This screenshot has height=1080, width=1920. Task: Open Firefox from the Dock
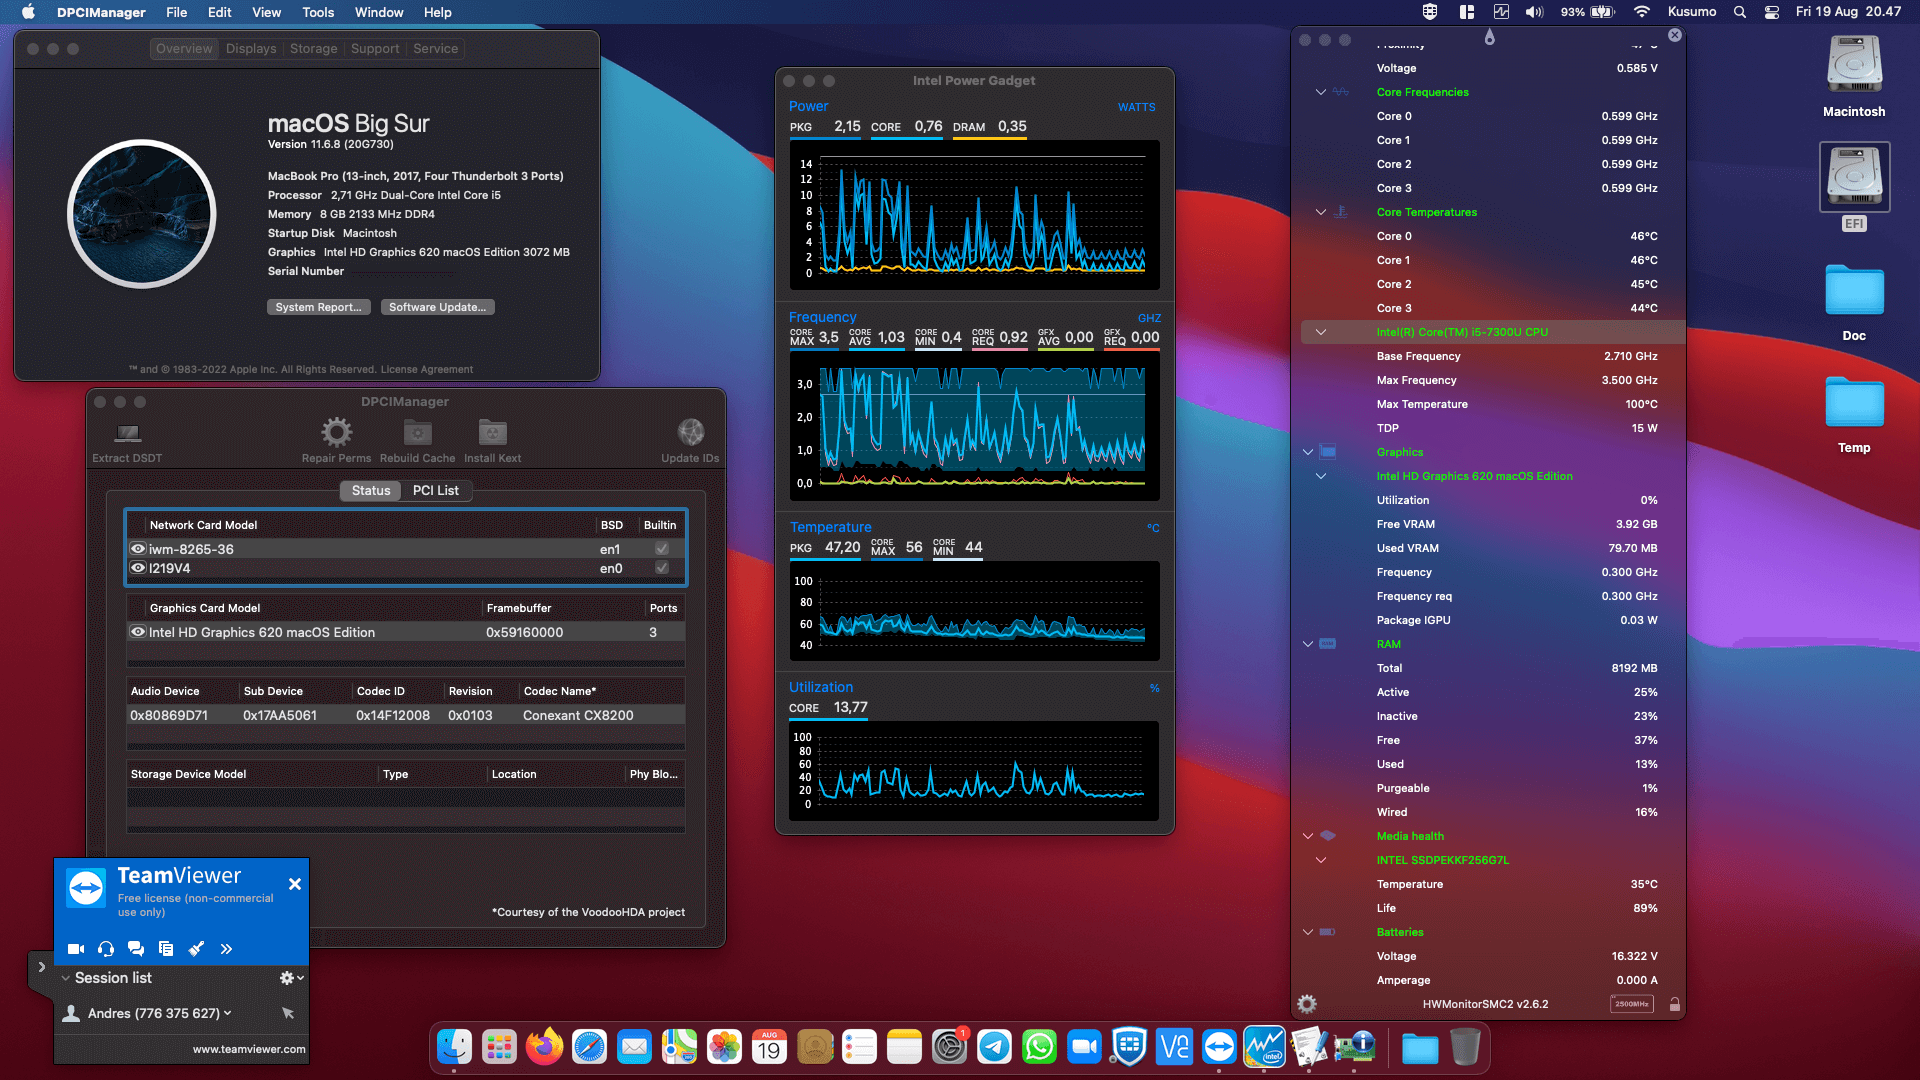pos(544,1047)
